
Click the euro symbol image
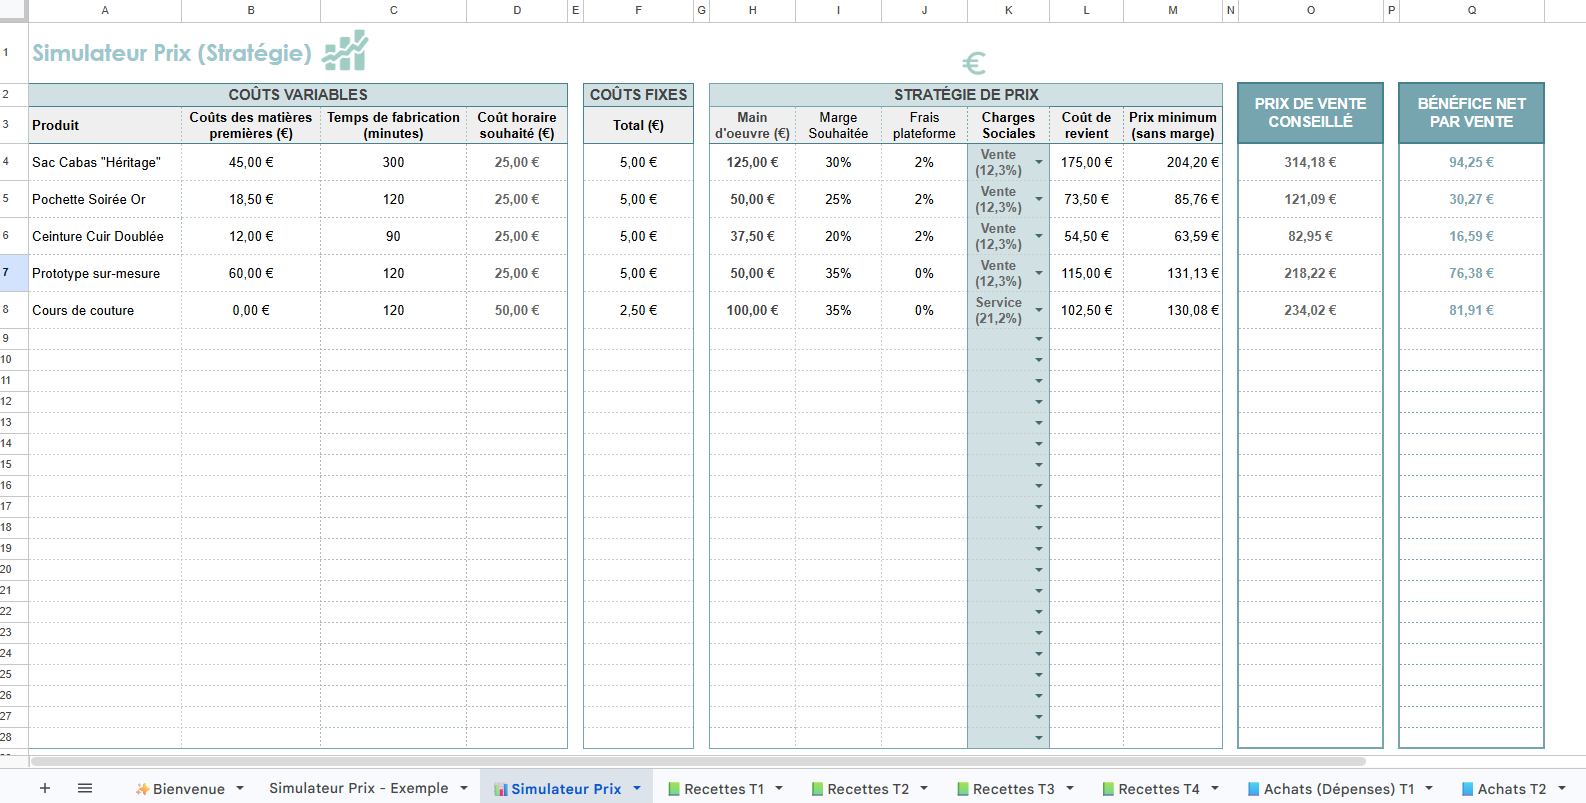pos(973,64)
